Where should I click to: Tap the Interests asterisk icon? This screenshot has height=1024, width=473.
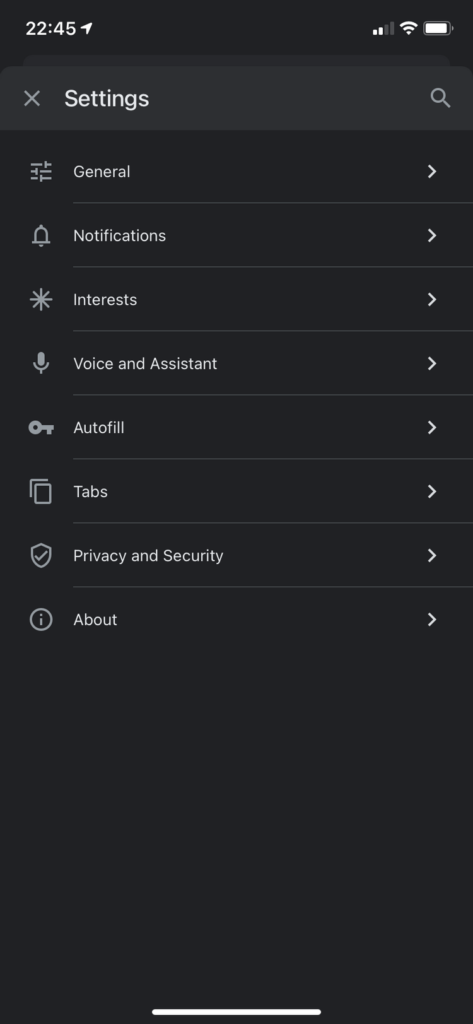[x=41, y=299]
